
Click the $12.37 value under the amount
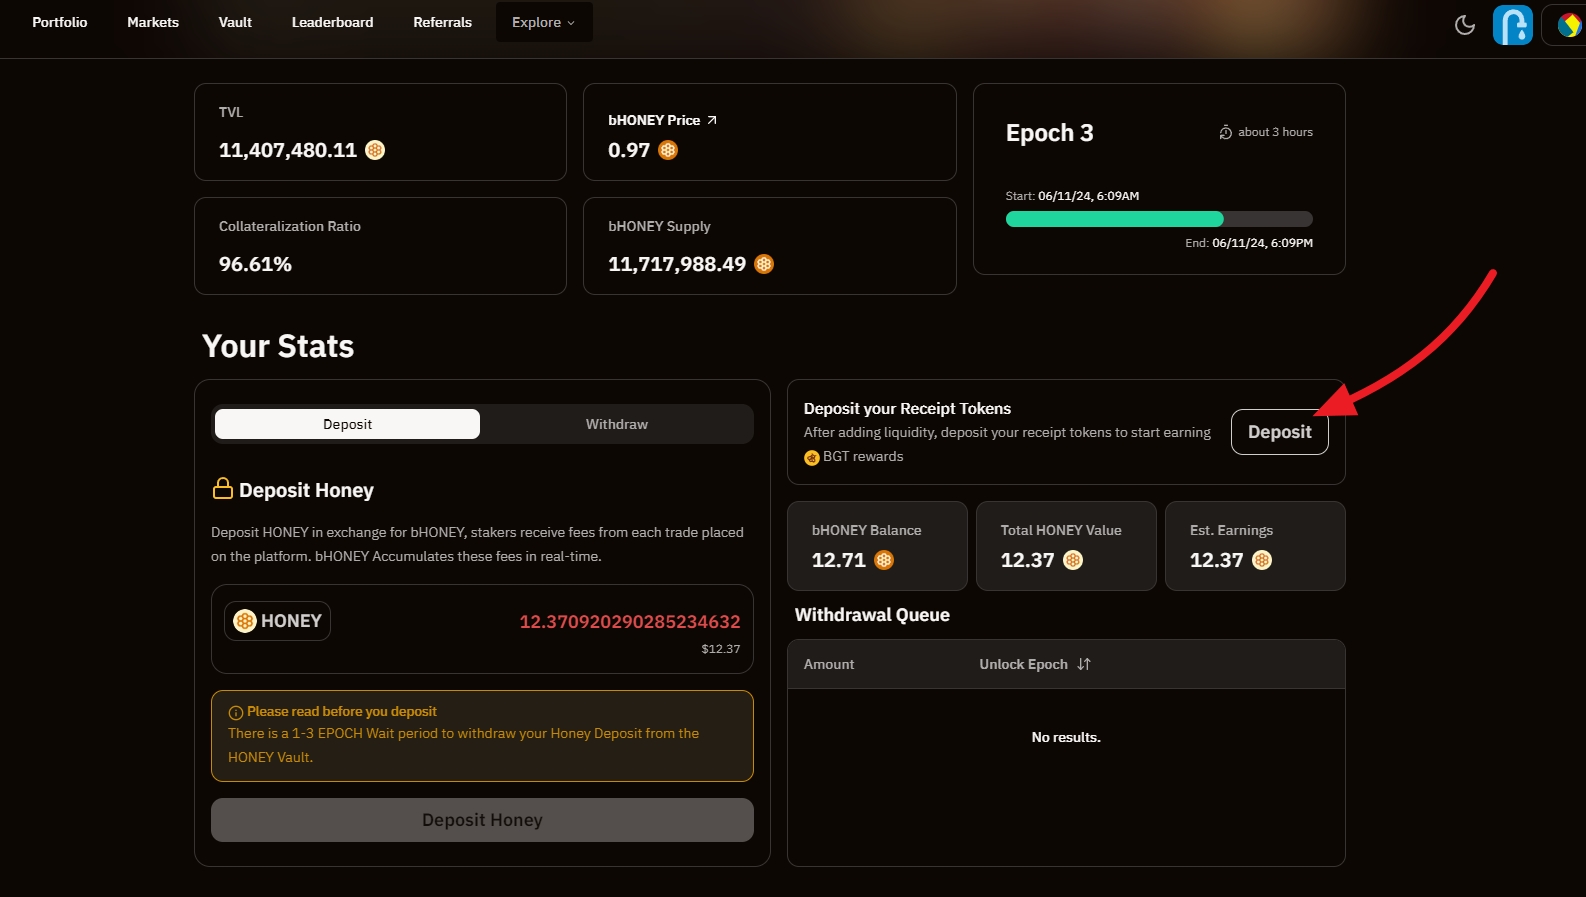(721, 649)
